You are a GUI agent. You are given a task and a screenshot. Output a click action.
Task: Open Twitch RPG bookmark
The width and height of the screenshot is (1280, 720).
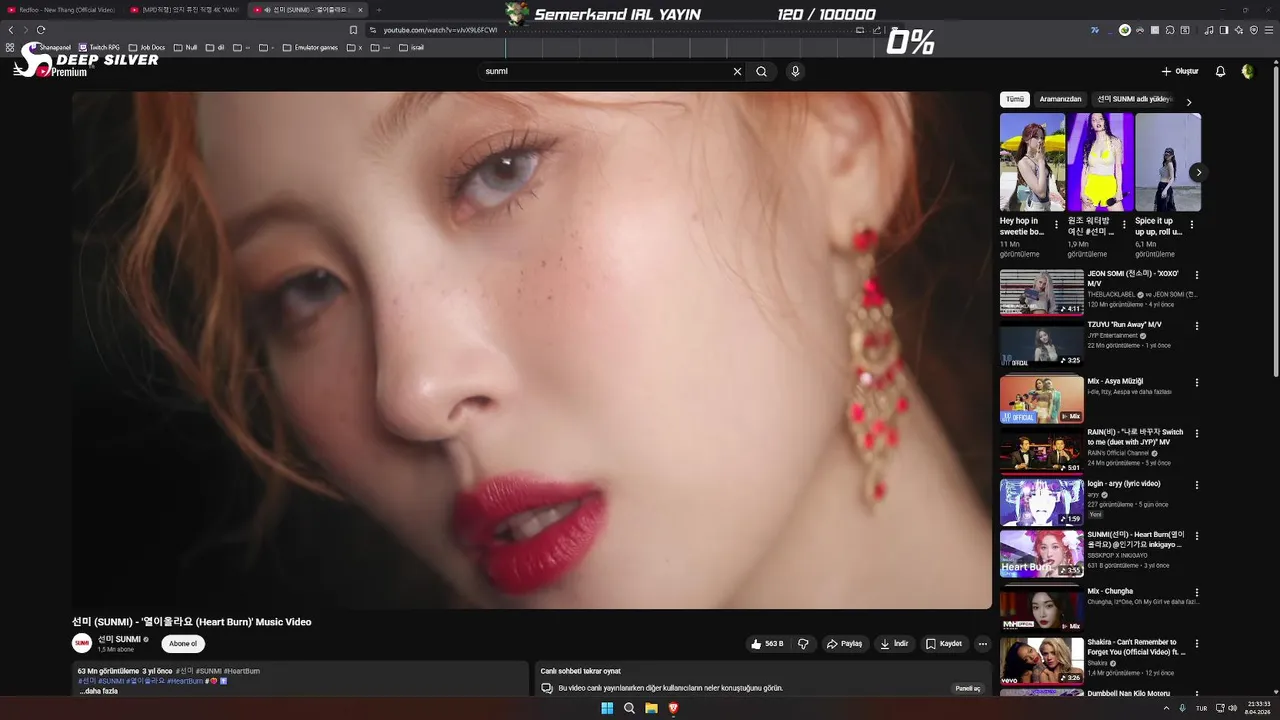tap(99, 47)
